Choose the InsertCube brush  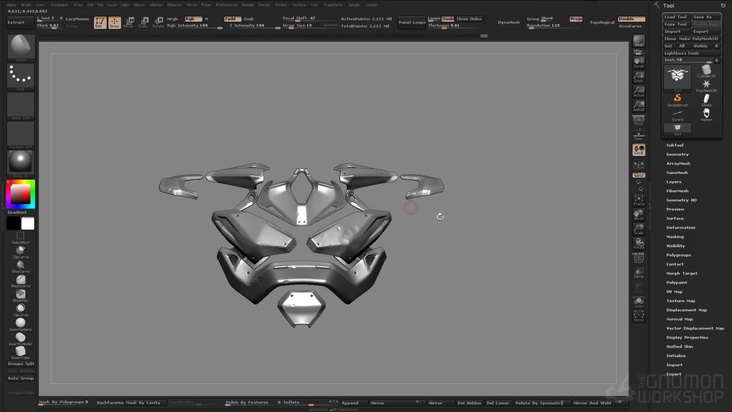coord(21,352)
